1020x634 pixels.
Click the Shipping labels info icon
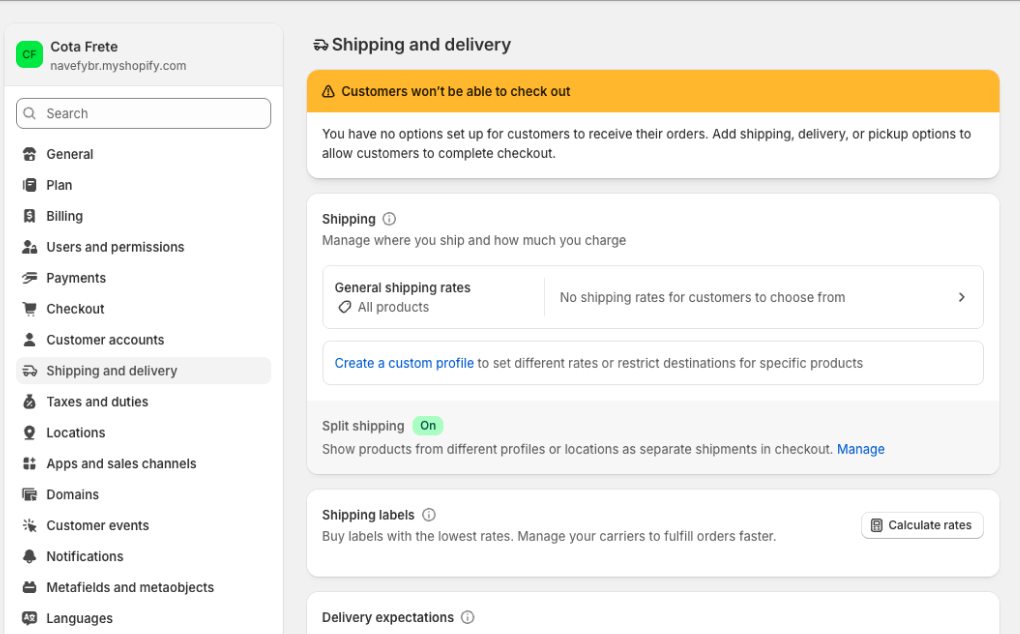coord(429,515)
